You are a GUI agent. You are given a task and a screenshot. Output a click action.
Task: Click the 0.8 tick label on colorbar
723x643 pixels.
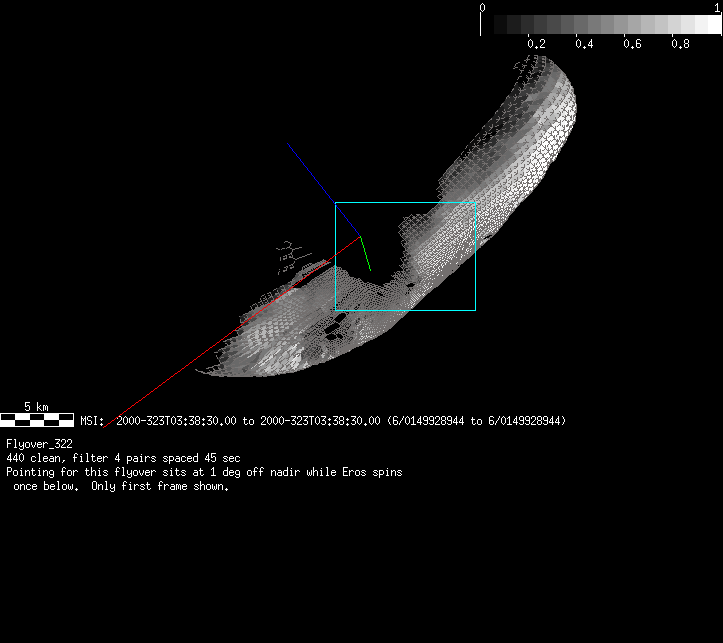pyautogui.click(x=680, y=44)
